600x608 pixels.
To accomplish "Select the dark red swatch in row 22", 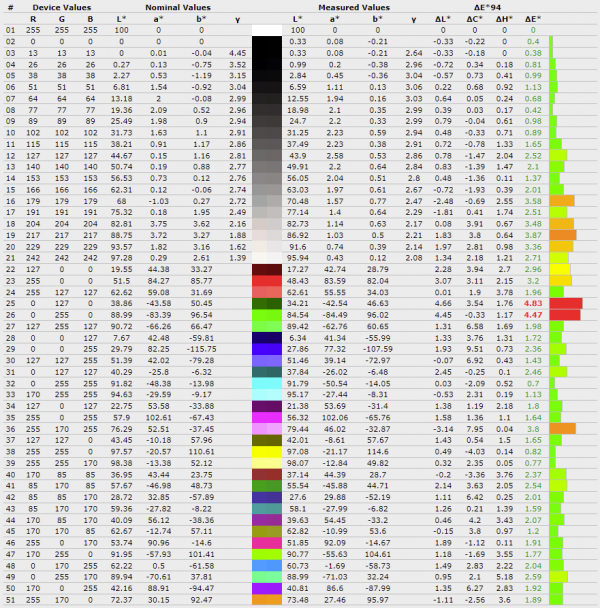I will 267,269.
